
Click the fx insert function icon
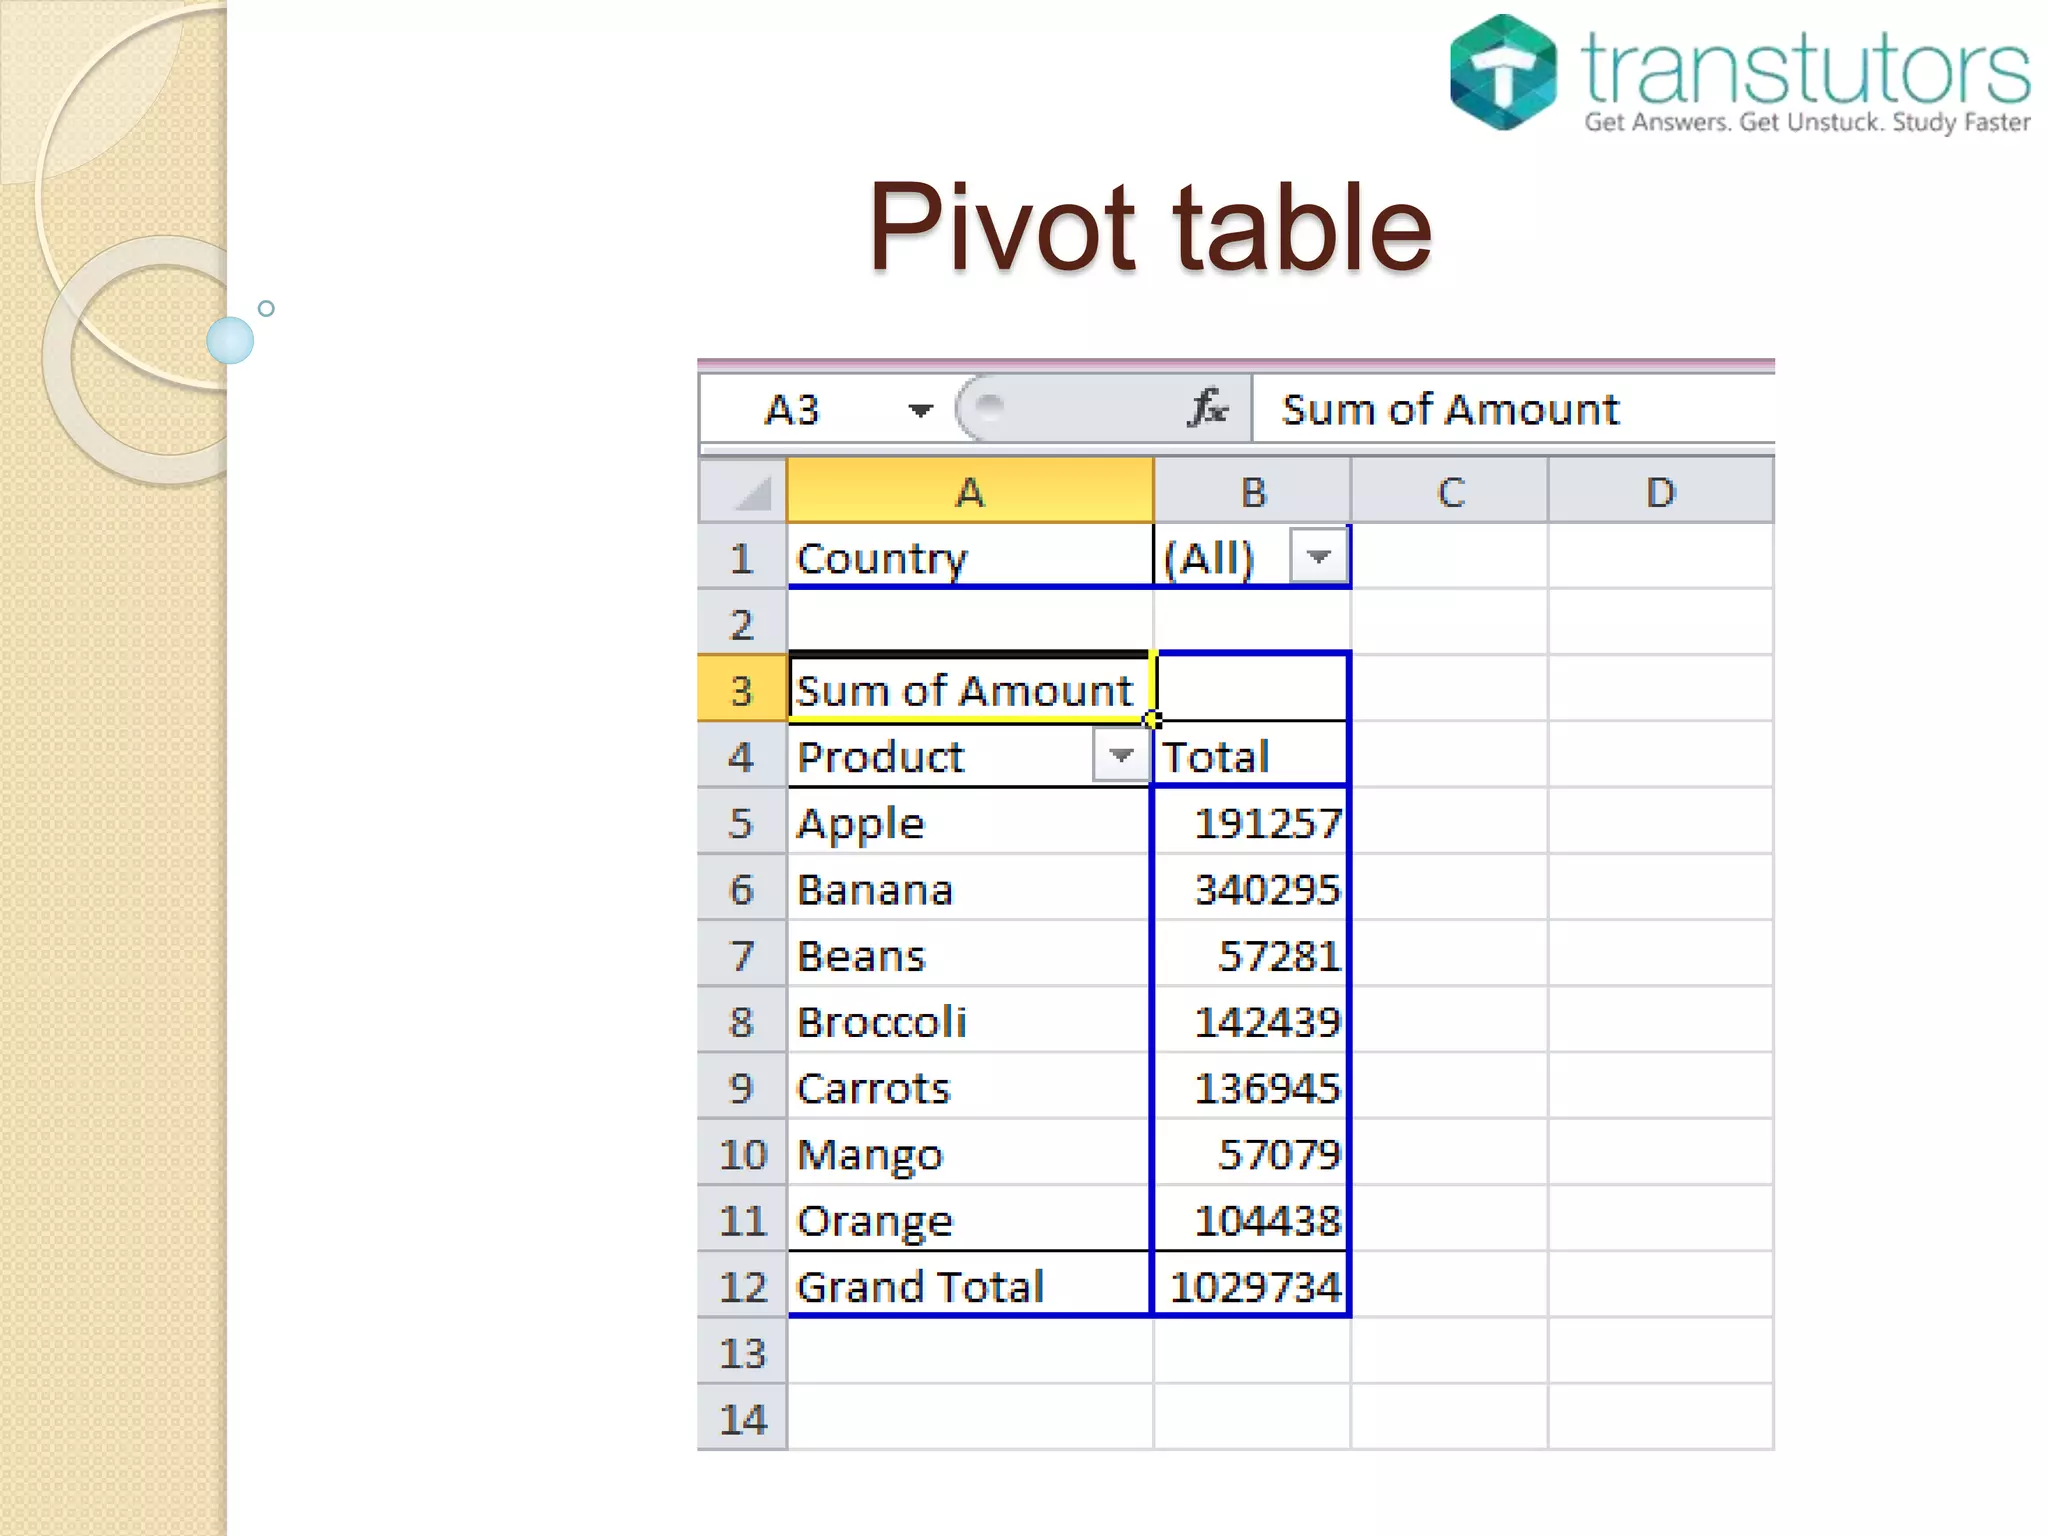click(1208, 408)
